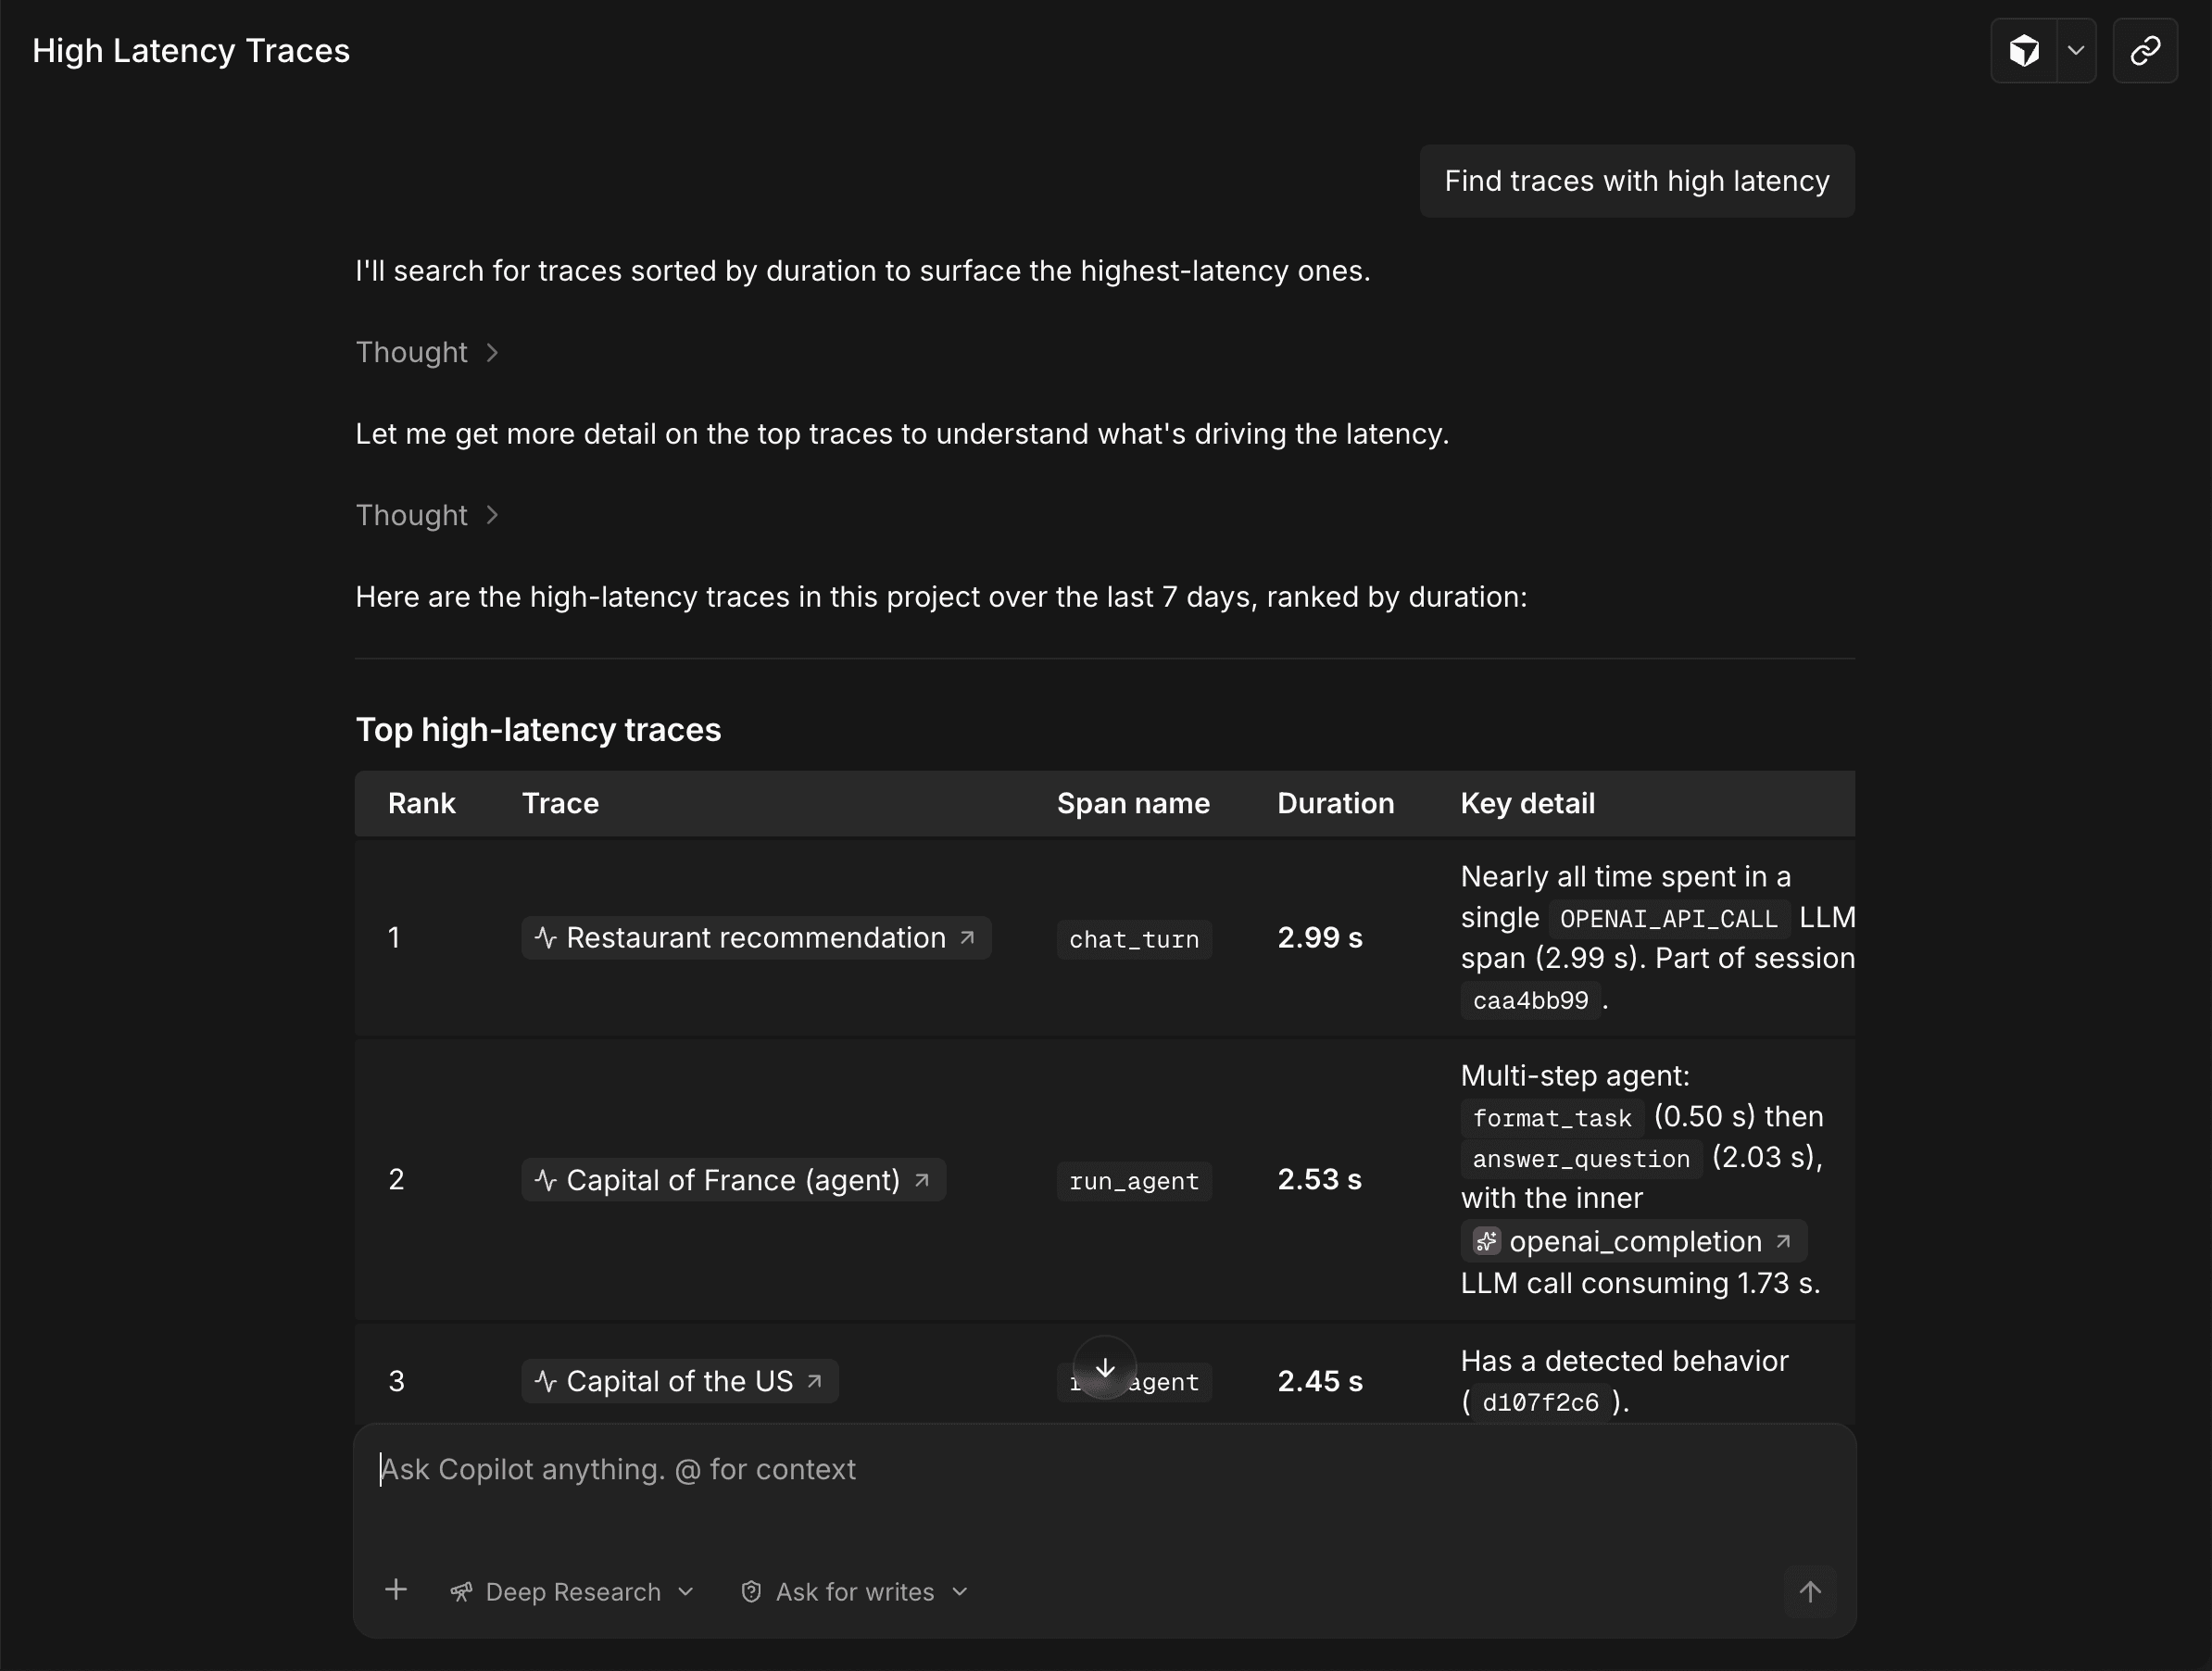The height and width of the screenshot is (1671, 2212).
Task: Click the Duration column header
Action: [1335, 803]
